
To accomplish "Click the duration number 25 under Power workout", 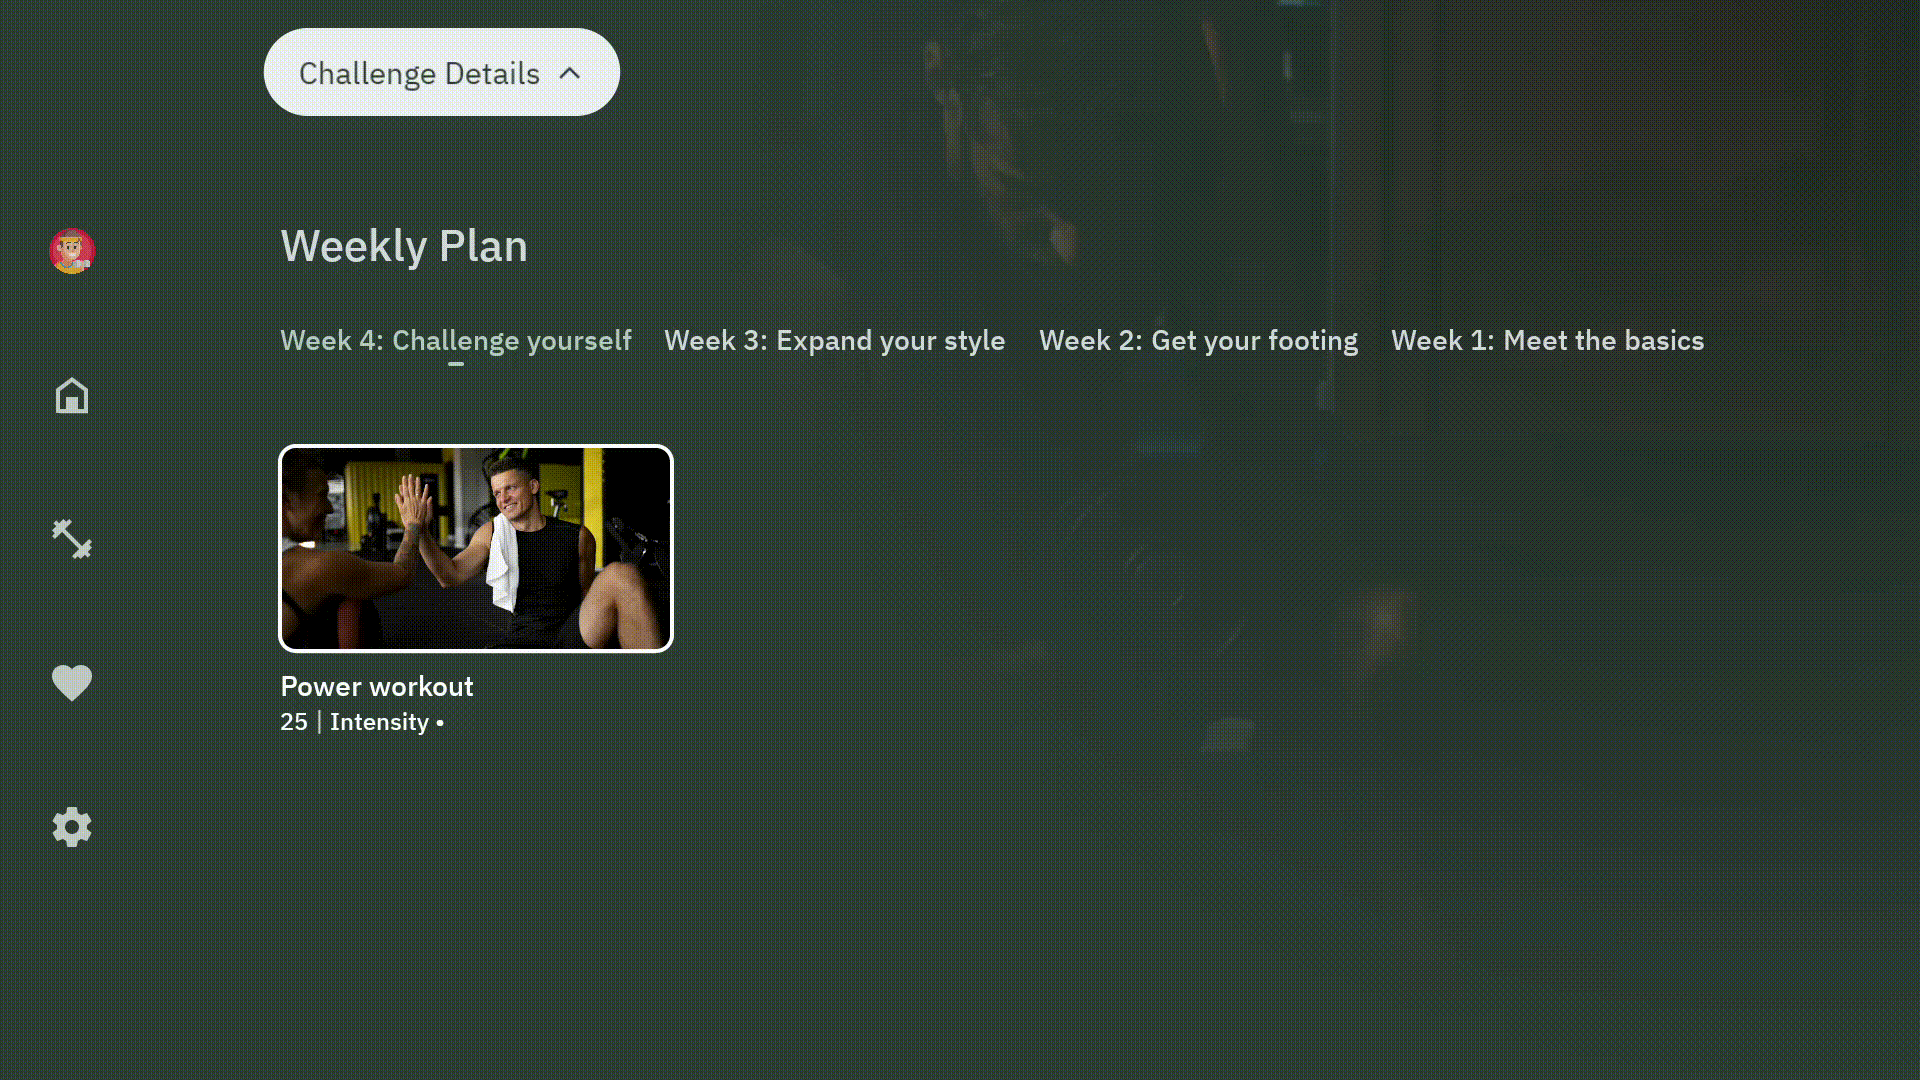I will pyautogui.click(x=294, y=722).
